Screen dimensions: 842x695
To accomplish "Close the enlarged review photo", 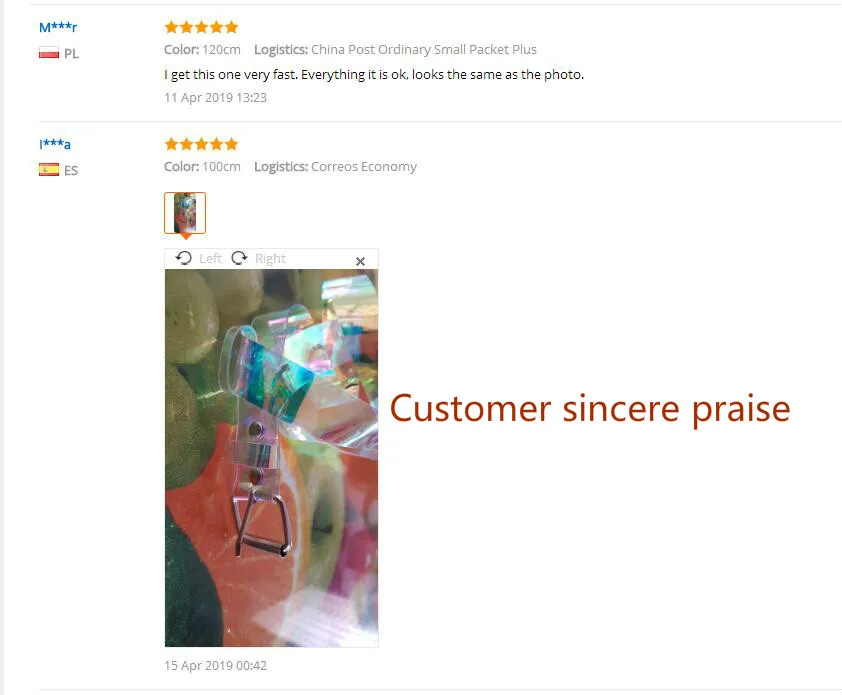I will click(x=360, y=261).
